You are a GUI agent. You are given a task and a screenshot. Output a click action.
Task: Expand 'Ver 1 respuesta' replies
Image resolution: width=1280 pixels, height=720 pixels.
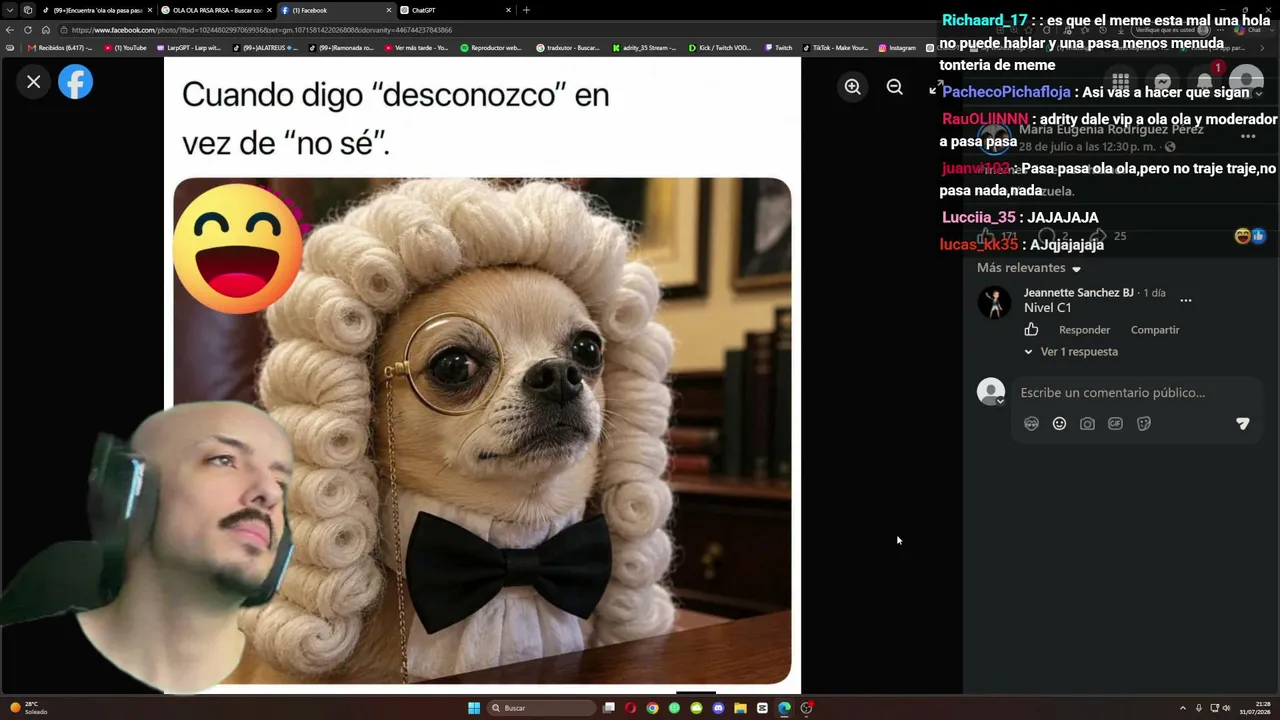[x=1071, y=352]
